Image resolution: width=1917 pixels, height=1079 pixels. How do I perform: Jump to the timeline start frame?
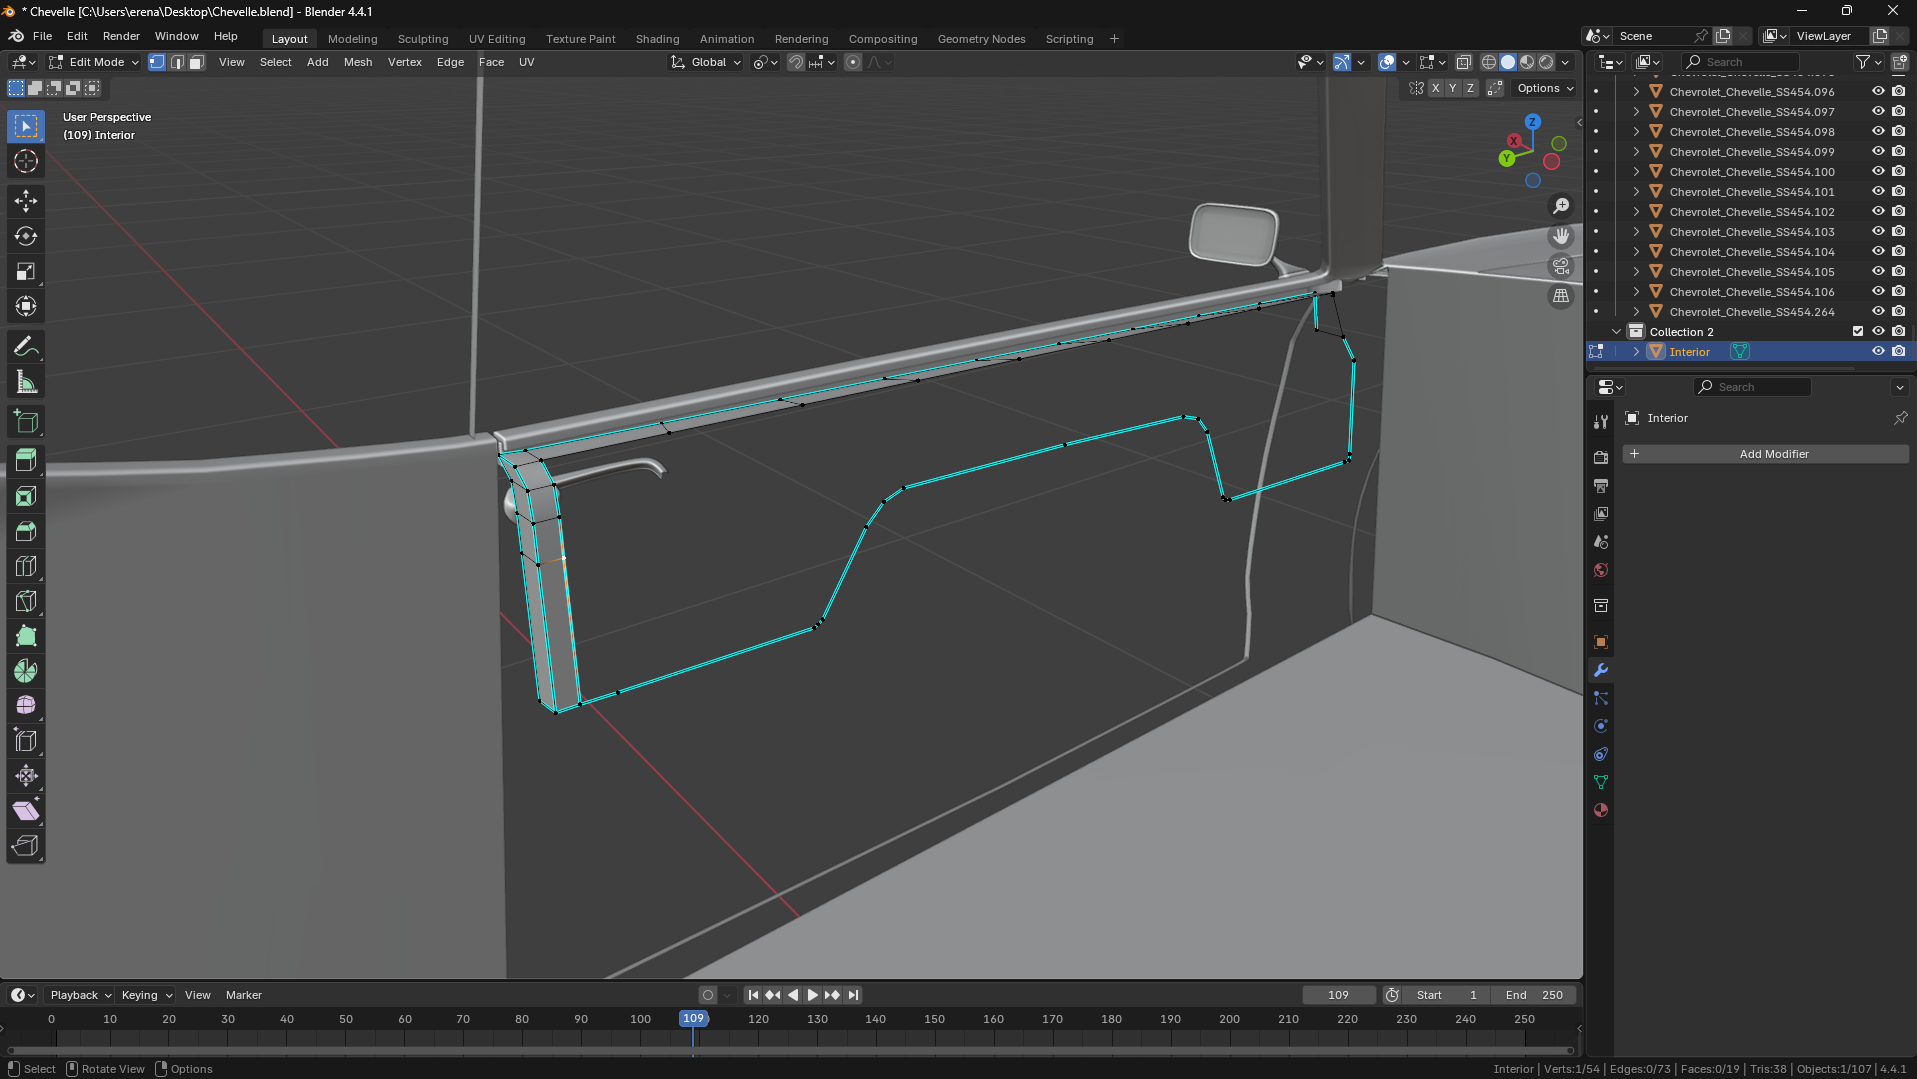[x=753, y=995]
